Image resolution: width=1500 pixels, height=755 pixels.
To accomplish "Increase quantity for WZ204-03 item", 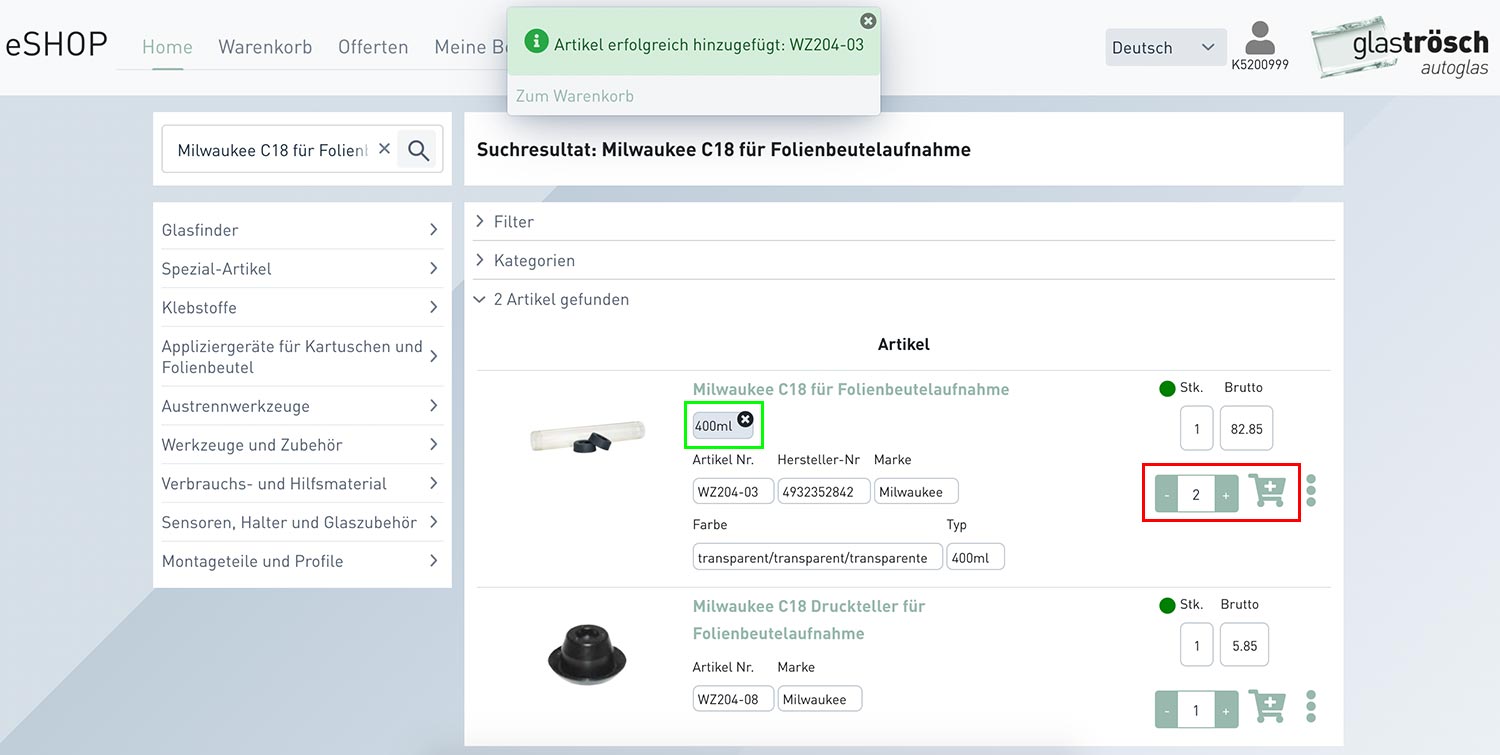I will [x=1226, y=494].
